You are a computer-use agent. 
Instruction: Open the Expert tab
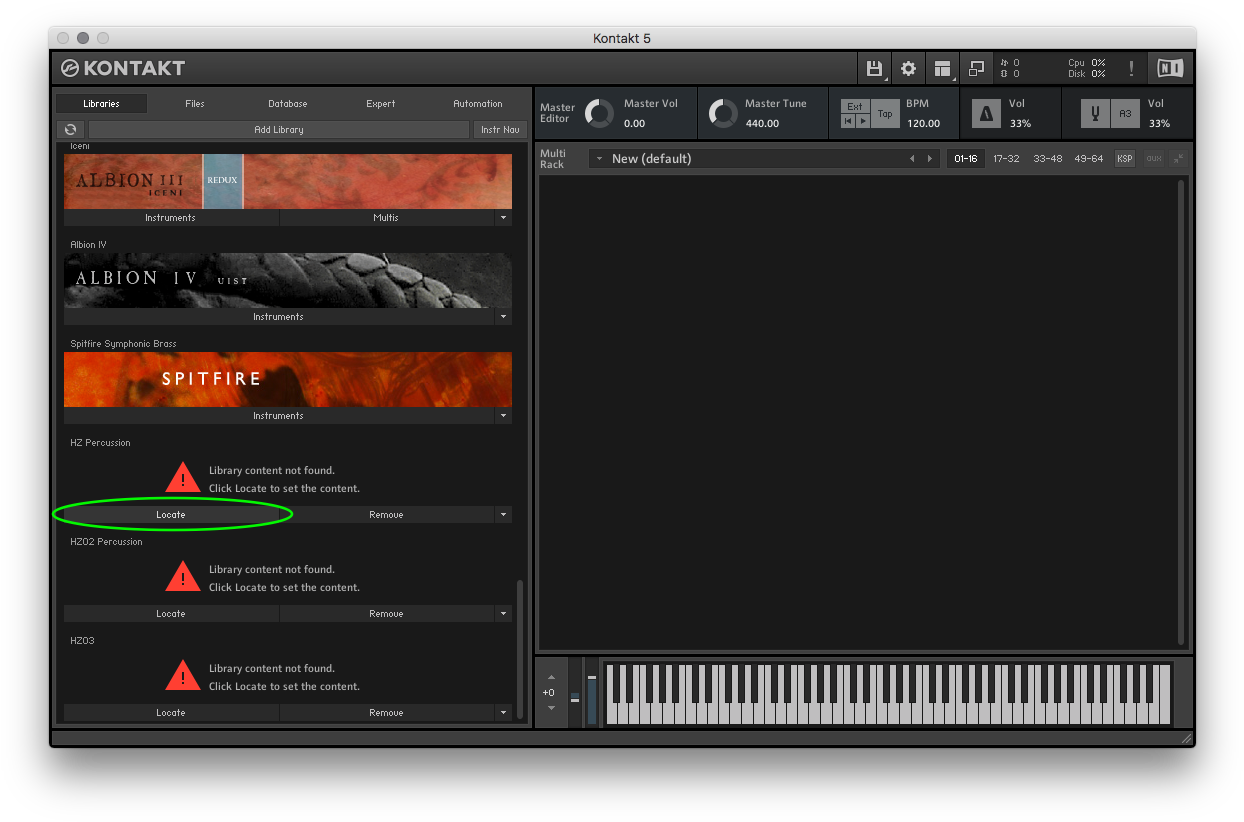381,104
